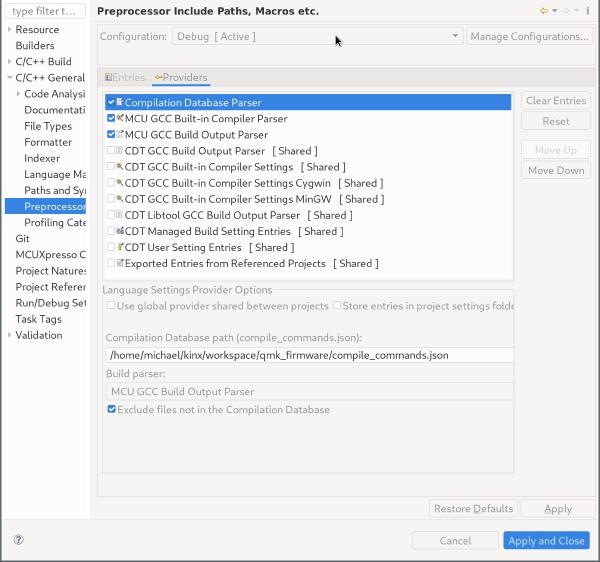Expand the Resource tree node
This screenshot has width=600, height=562.
pos(10,29)
